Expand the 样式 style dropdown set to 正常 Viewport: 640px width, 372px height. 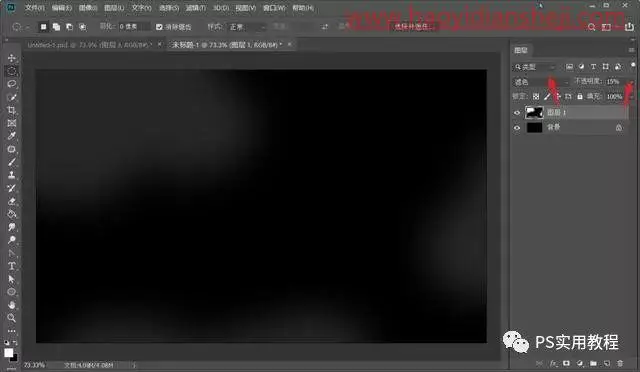pyautogui.click(x=247, y=27)
